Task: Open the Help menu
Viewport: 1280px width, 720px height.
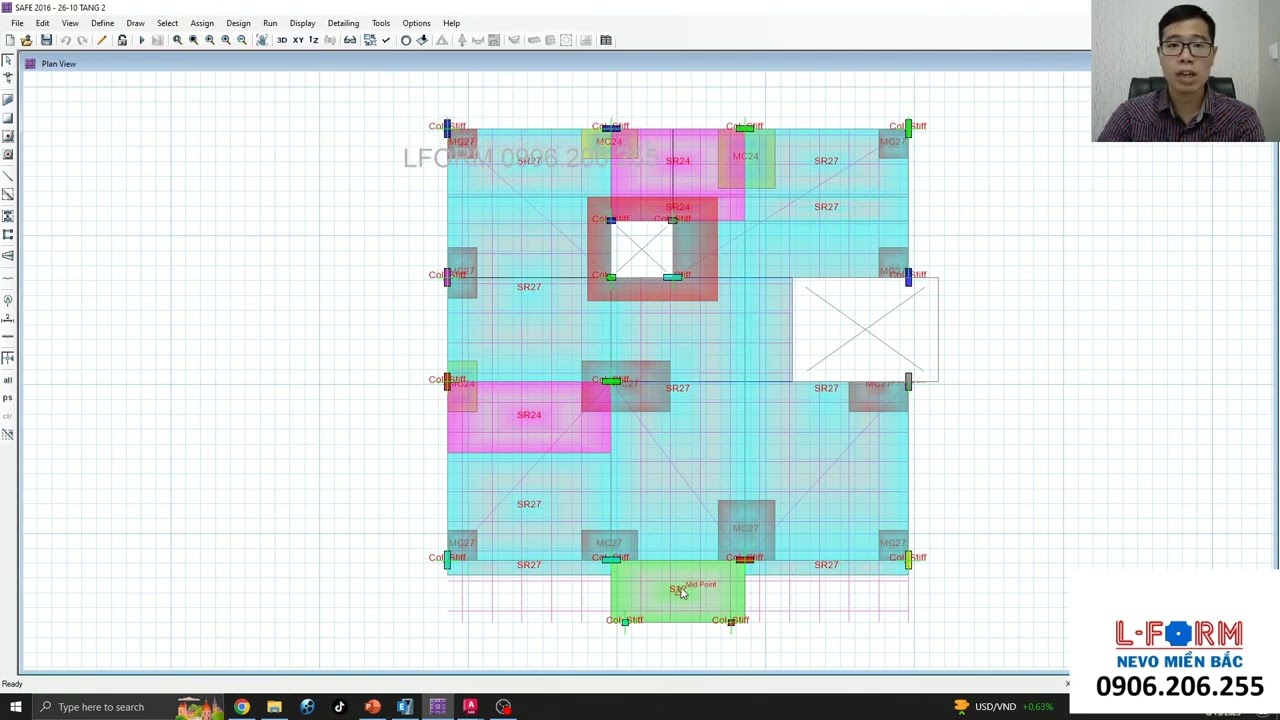Action: pyautogui.click(x=451, y=23)
